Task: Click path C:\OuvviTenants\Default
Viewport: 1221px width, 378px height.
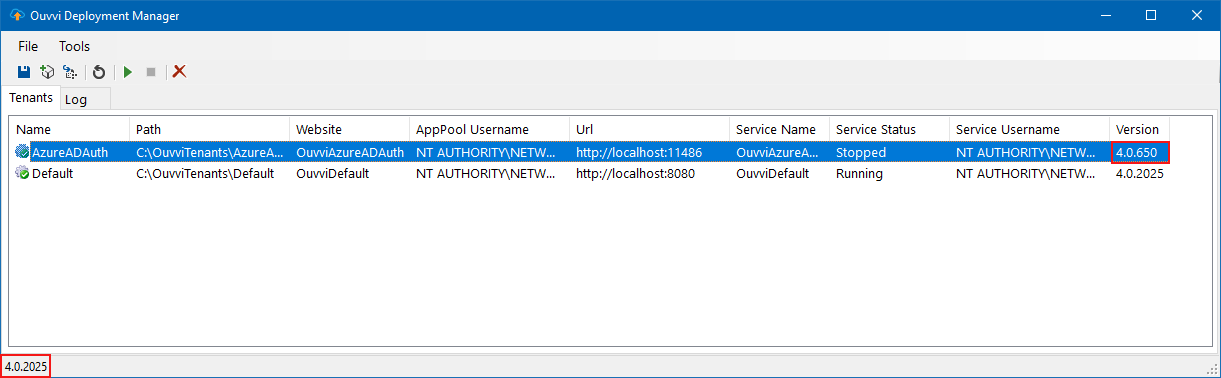Action: coord(205,173)
